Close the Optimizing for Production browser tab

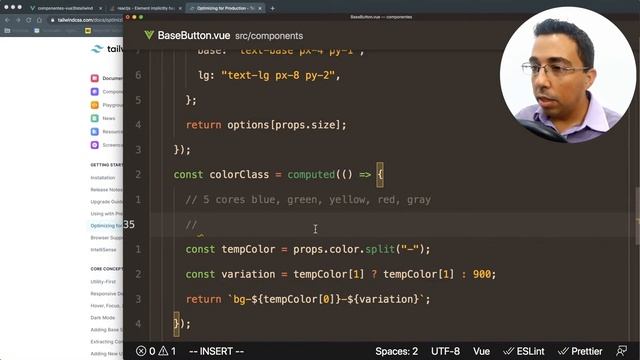(260, 8)
